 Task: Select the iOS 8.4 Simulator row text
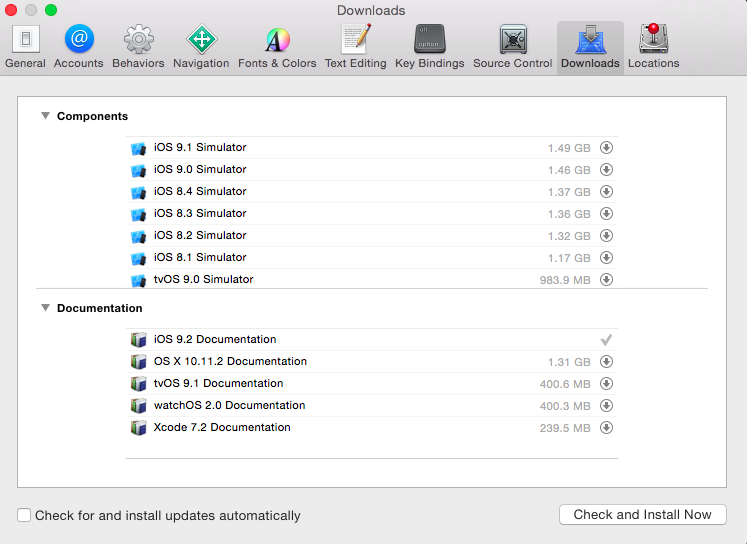(200, 191)
